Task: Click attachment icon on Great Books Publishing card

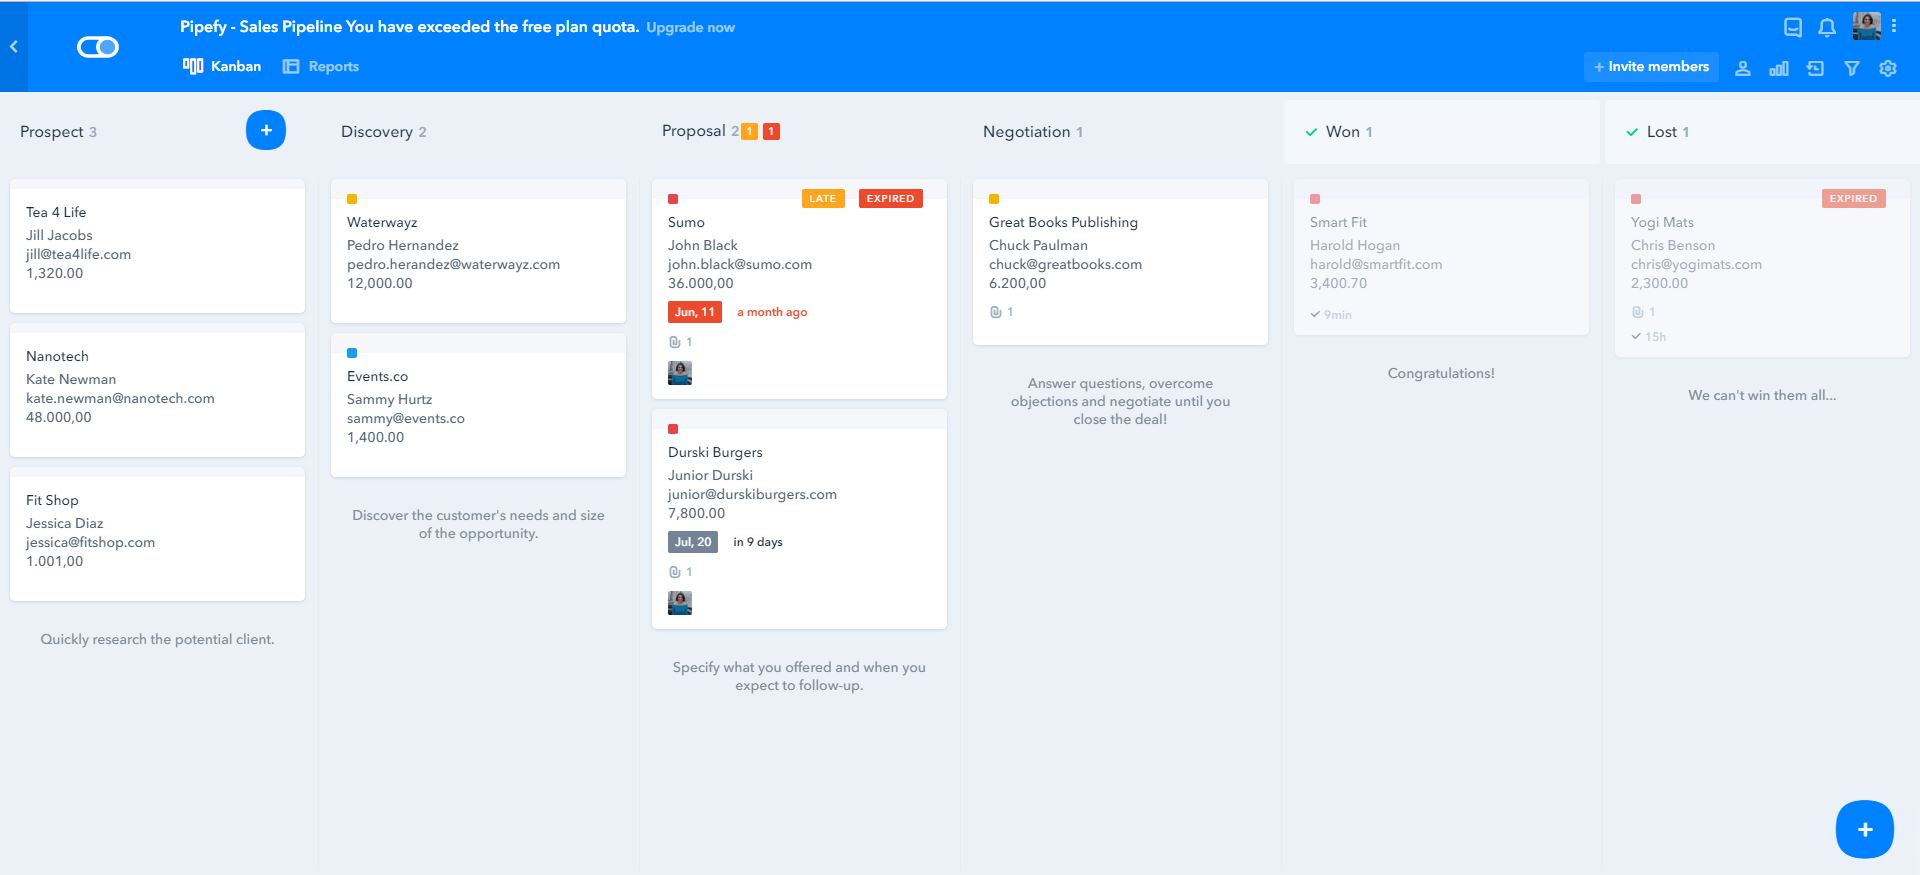Action: pyautogui.click(x=995, y=312)
